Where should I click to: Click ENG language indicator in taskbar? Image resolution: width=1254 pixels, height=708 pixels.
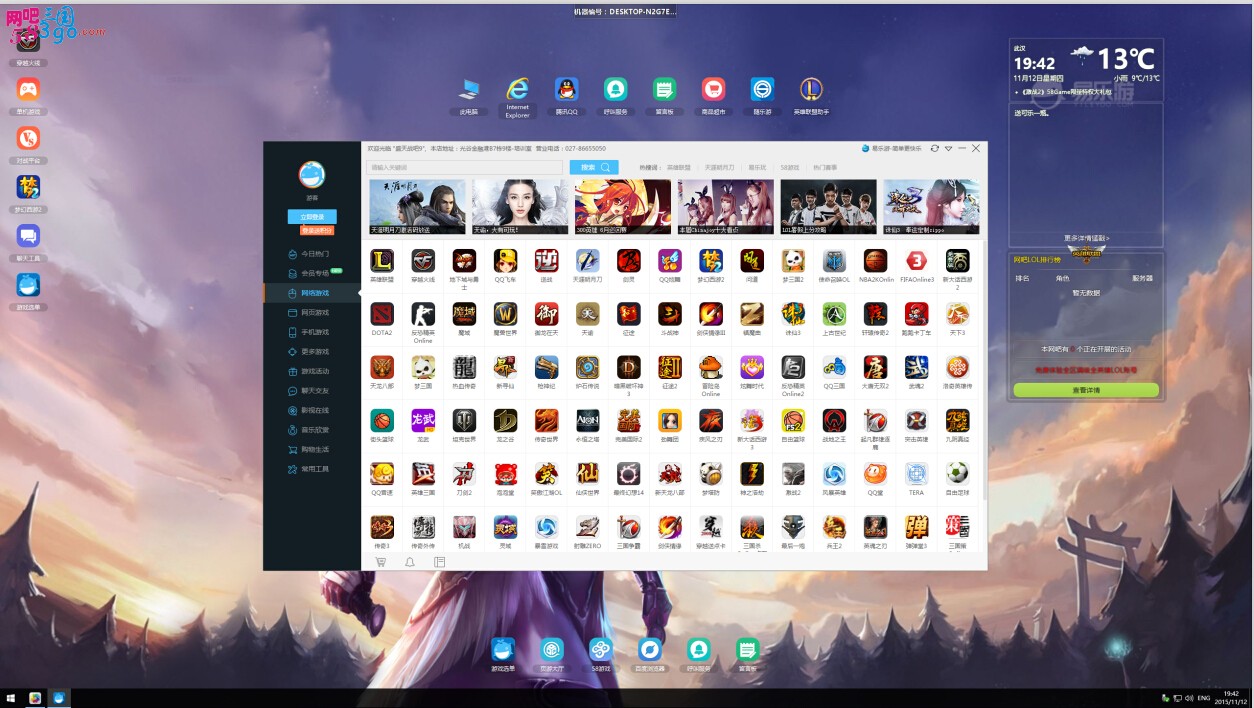[x=1204, y=697]
